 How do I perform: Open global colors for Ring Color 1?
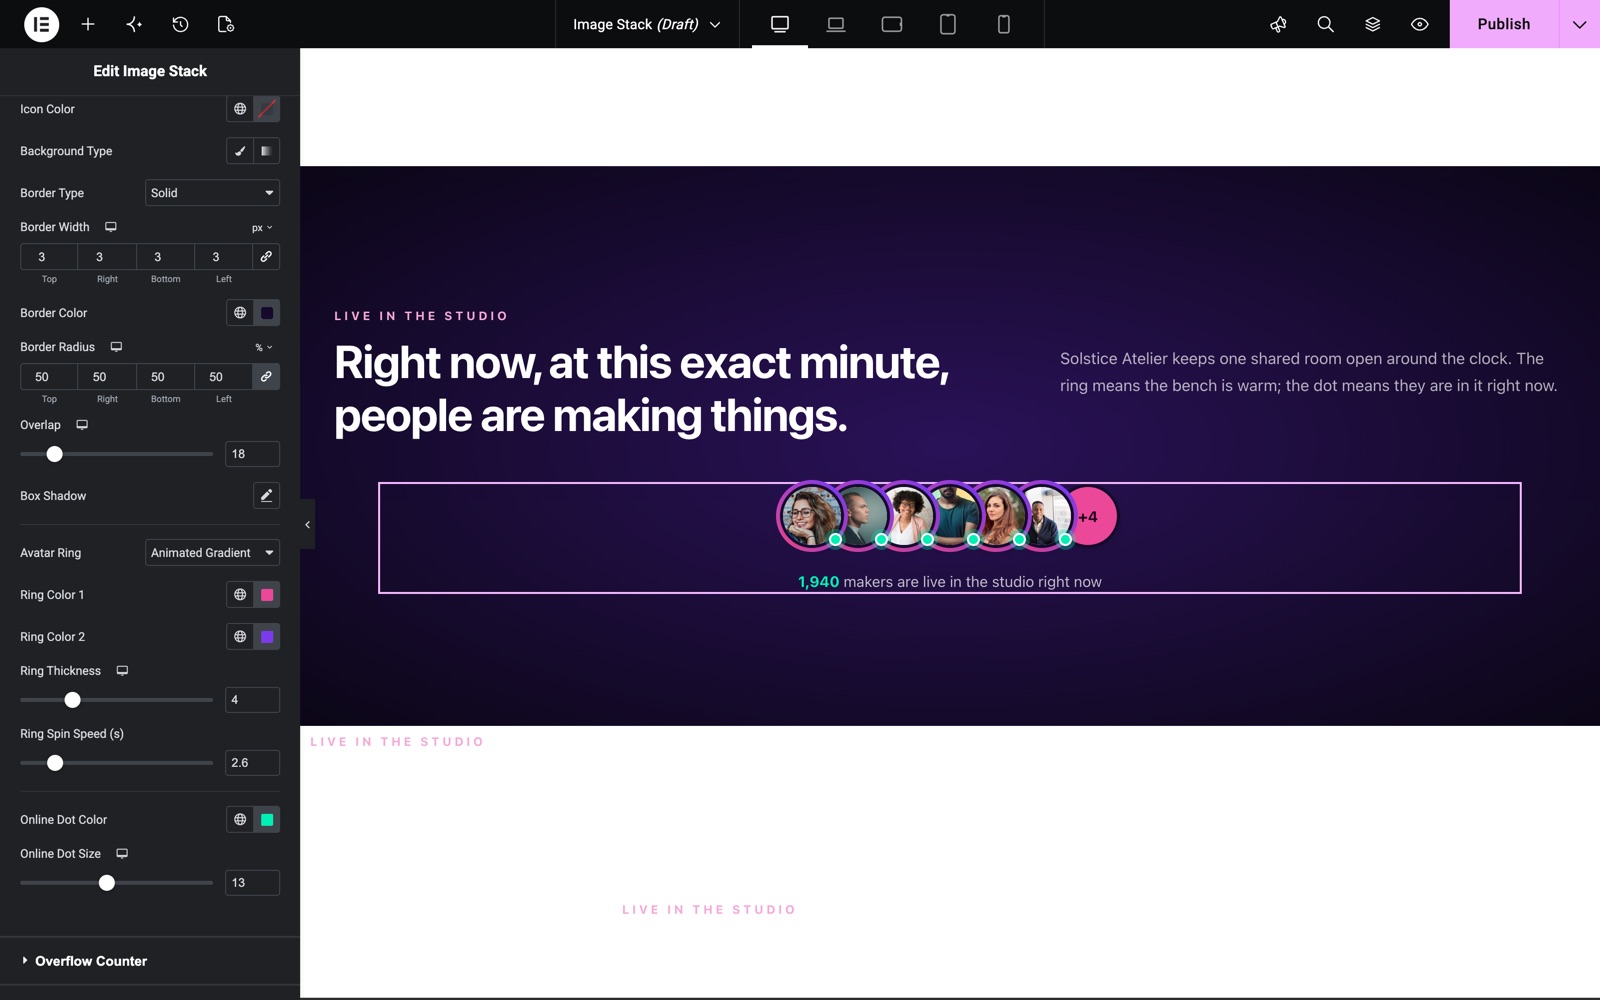tap(240, 595)
